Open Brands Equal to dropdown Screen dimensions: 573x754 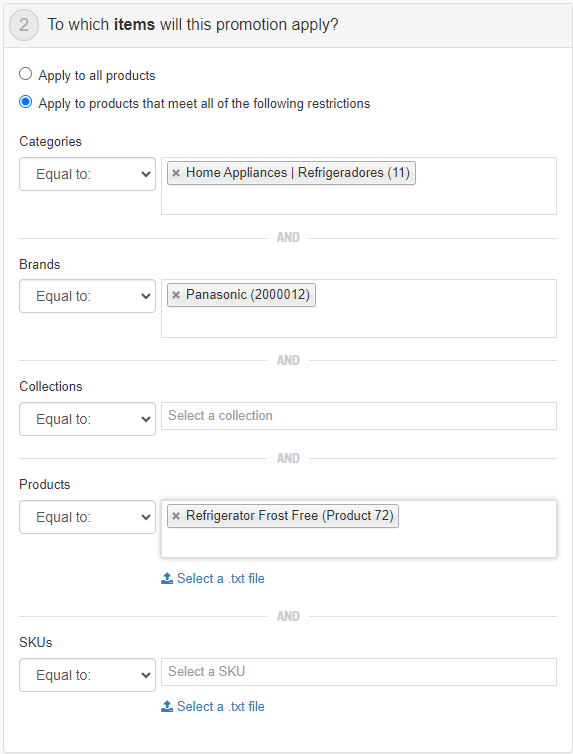(87, 296)
